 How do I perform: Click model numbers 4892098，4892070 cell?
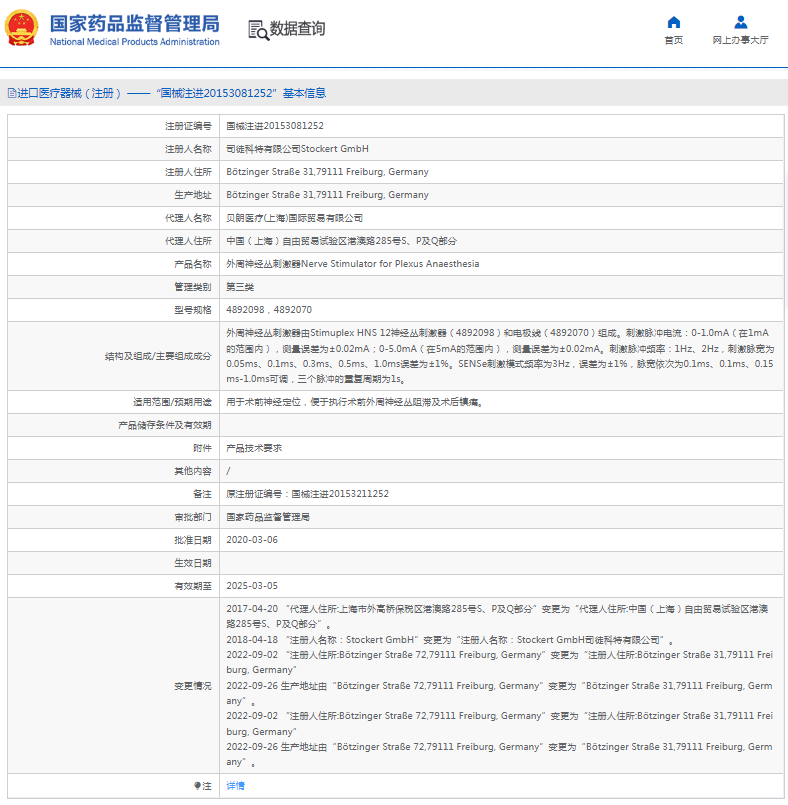268,310
